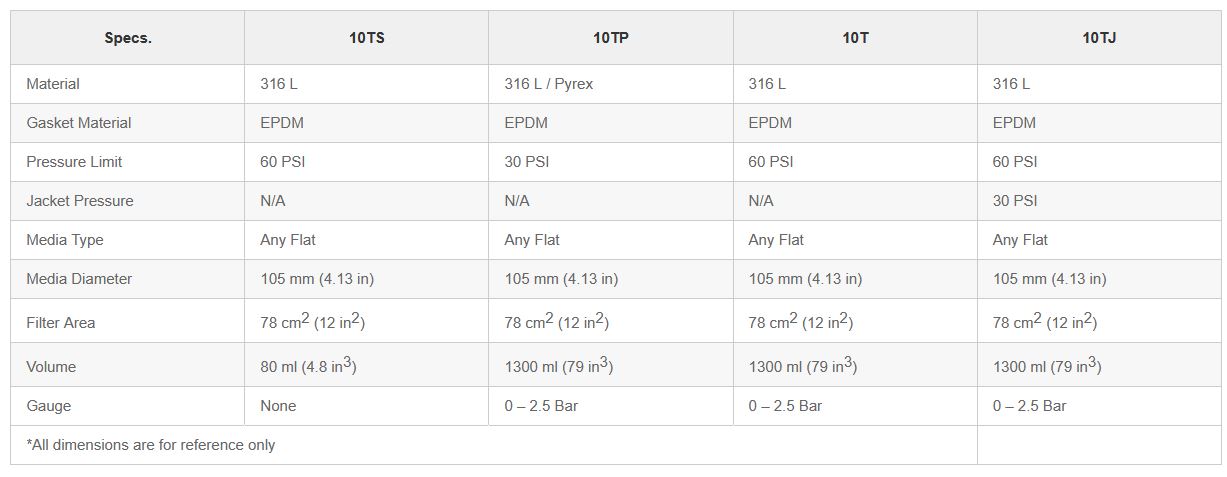Click the Material row label
Image resolution: width=1227 pixels, height=477 pixels.
tap(53, 84)
